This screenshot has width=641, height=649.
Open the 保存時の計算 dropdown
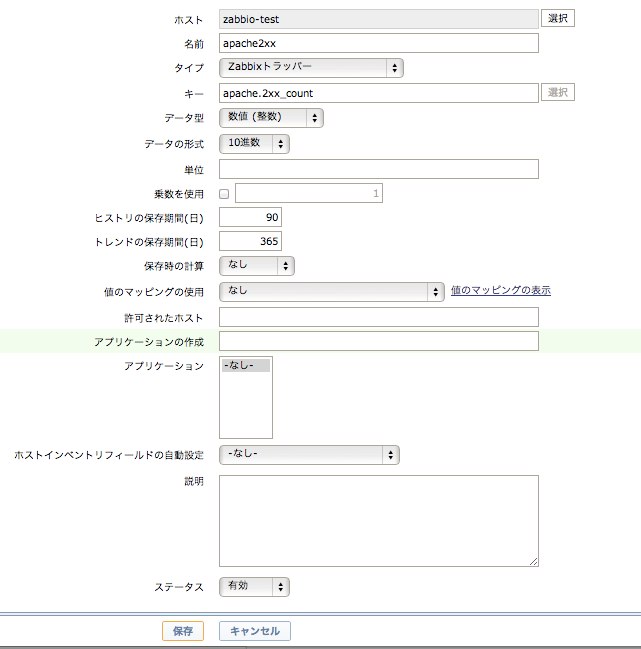pos(257,266)
